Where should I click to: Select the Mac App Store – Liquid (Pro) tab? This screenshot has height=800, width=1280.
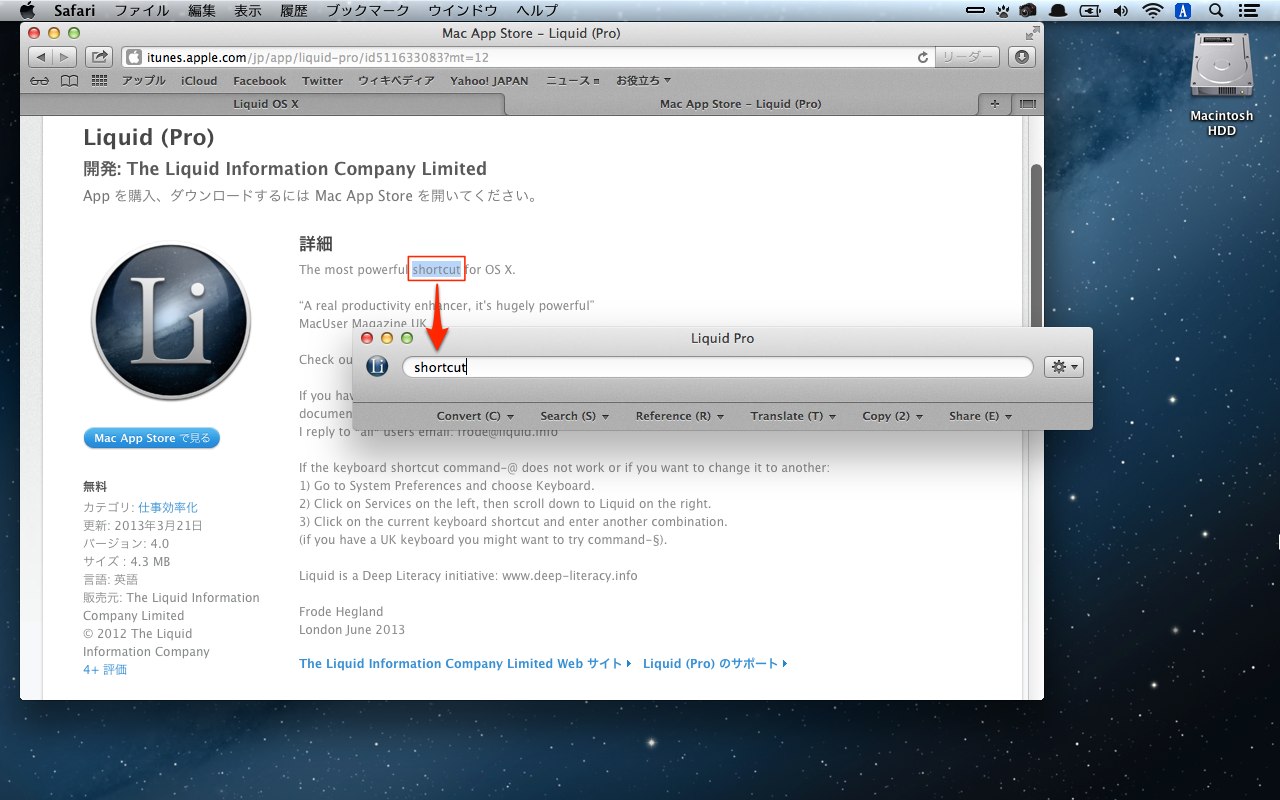[x=741, y=104]
